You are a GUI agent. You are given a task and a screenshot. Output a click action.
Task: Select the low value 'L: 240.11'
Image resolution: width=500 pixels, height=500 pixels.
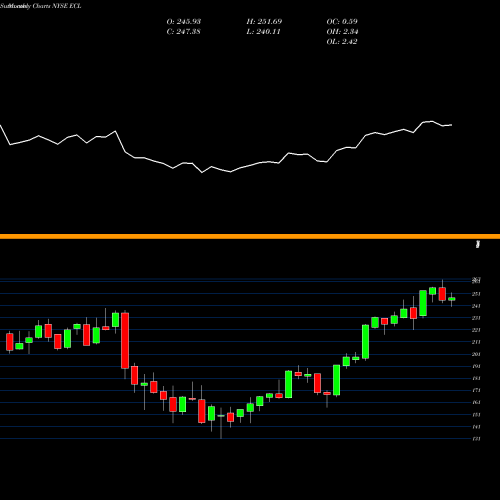click(263, 32)
